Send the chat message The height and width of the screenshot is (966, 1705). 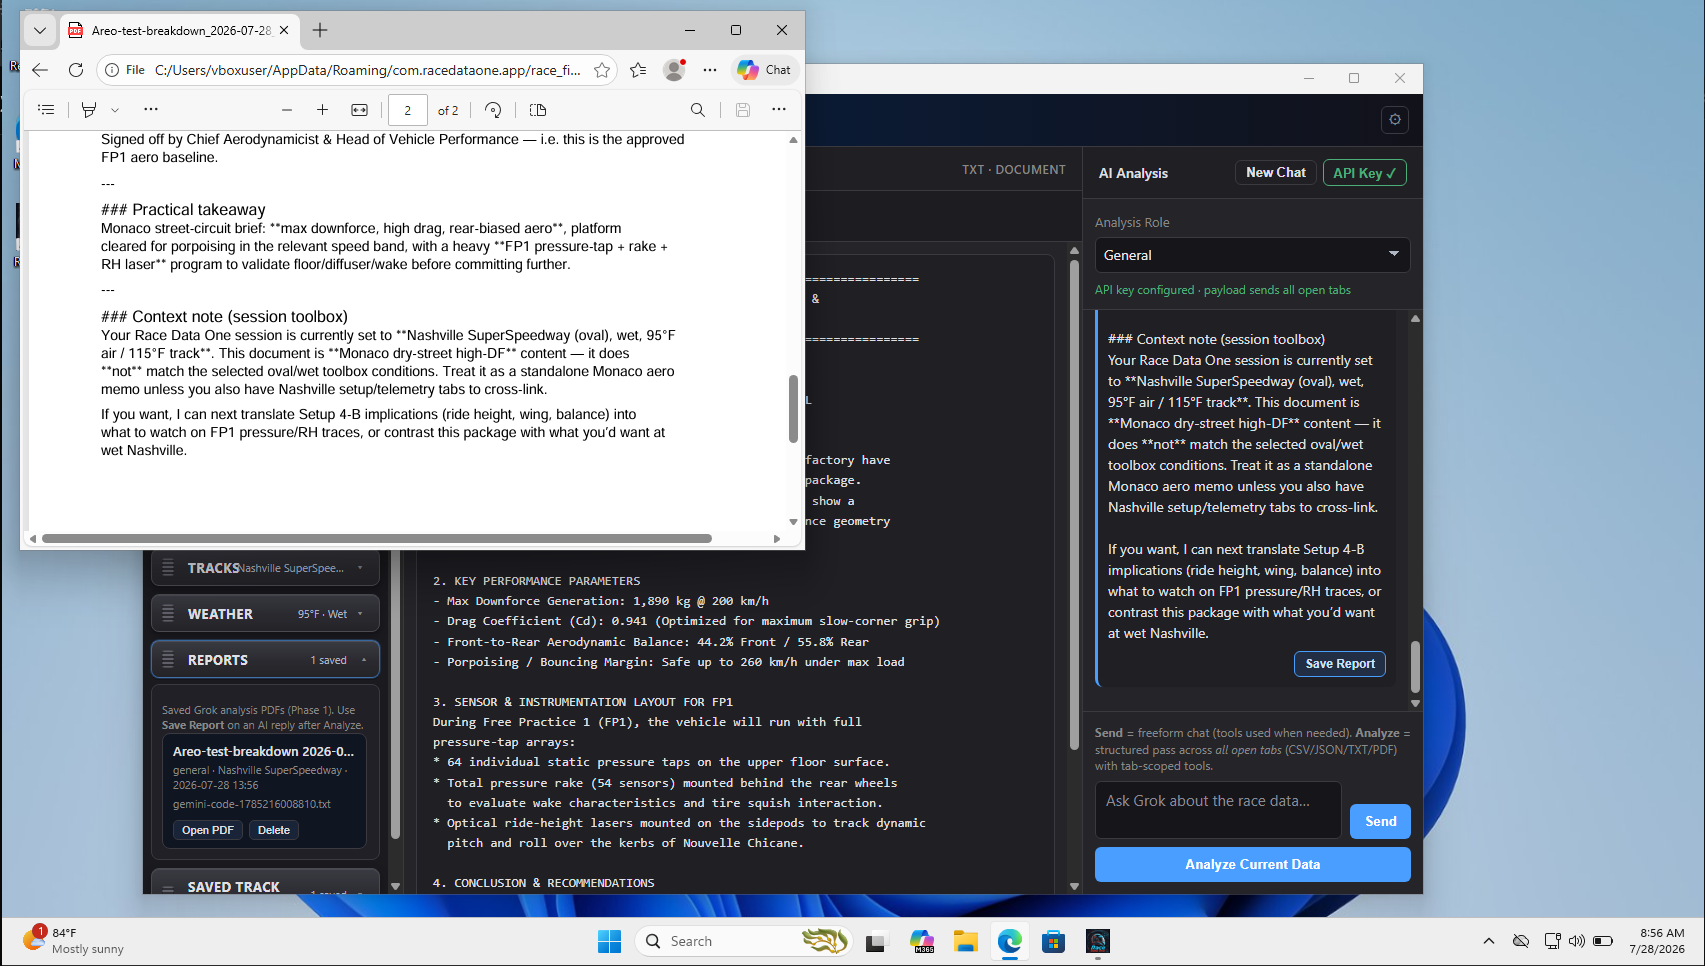pyautogui.click(x=1380, y=822)
